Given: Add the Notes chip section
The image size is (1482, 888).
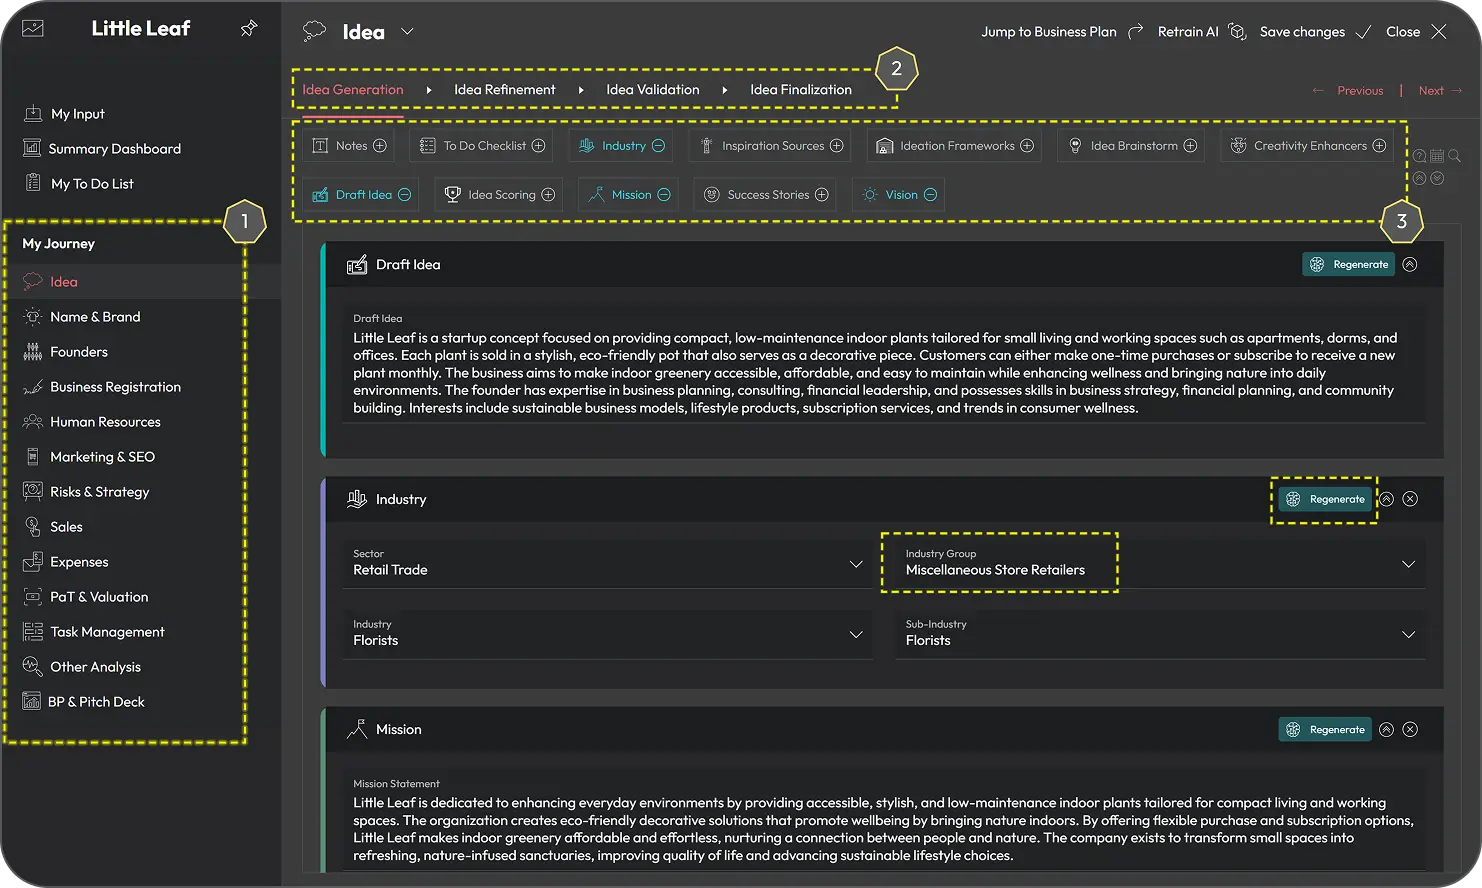Looking at the screenshot, I should (x=379, y=146).
